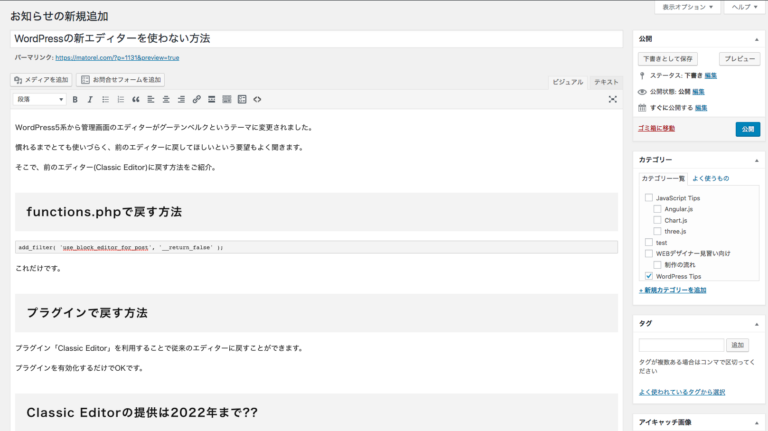Check the three.js category
The width and height of the screenshot is (768, 431).
[657, 231]
